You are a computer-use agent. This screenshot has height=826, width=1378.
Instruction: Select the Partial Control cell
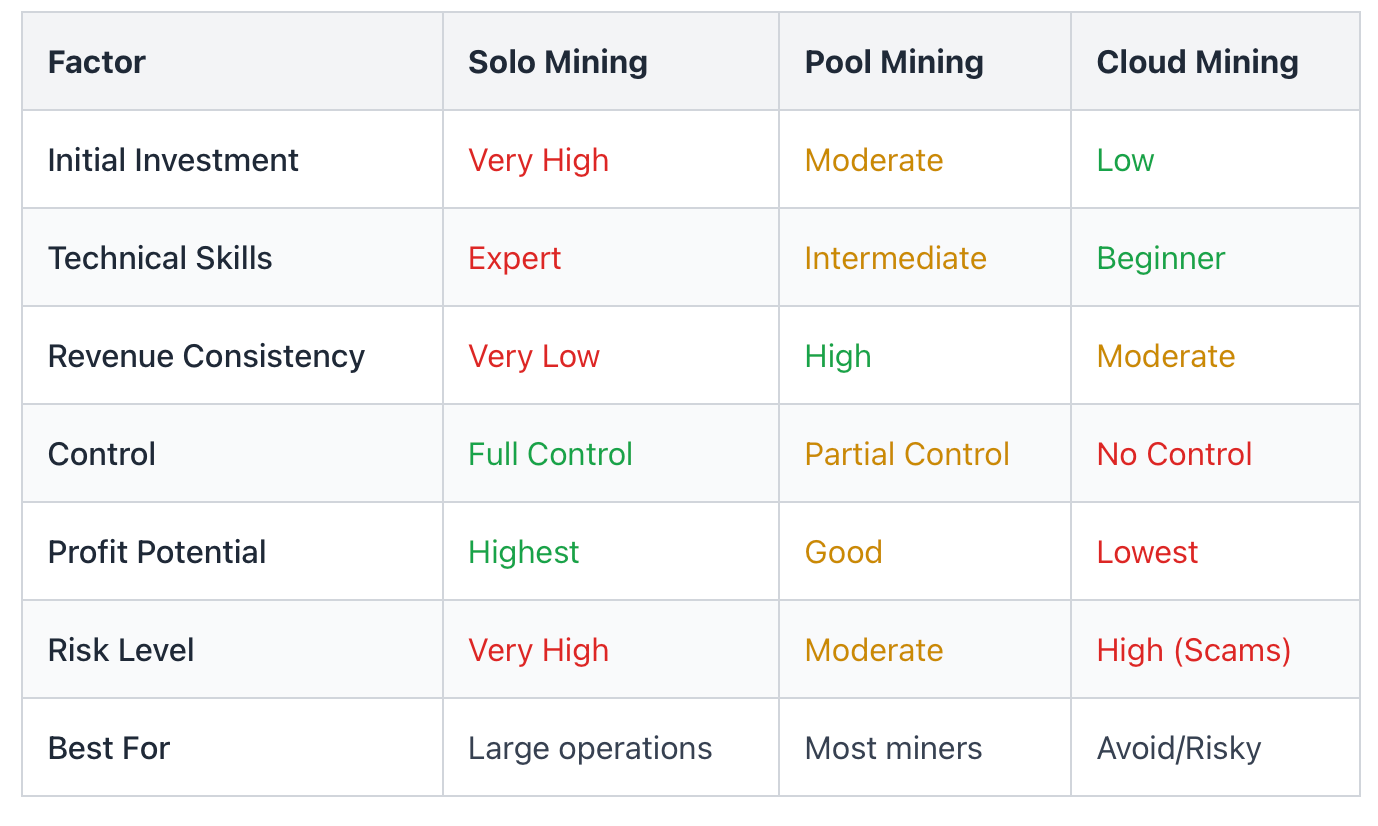907,454
